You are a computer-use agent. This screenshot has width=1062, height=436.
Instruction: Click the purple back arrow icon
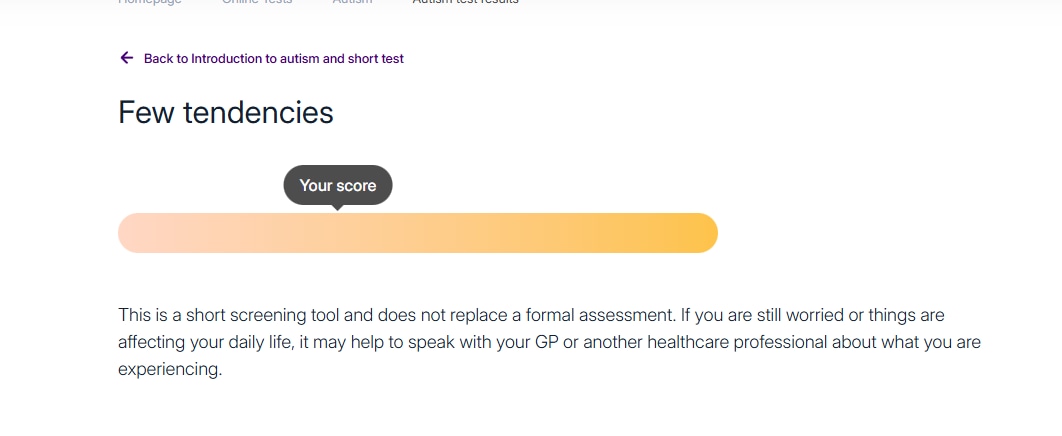coord(126,58)
